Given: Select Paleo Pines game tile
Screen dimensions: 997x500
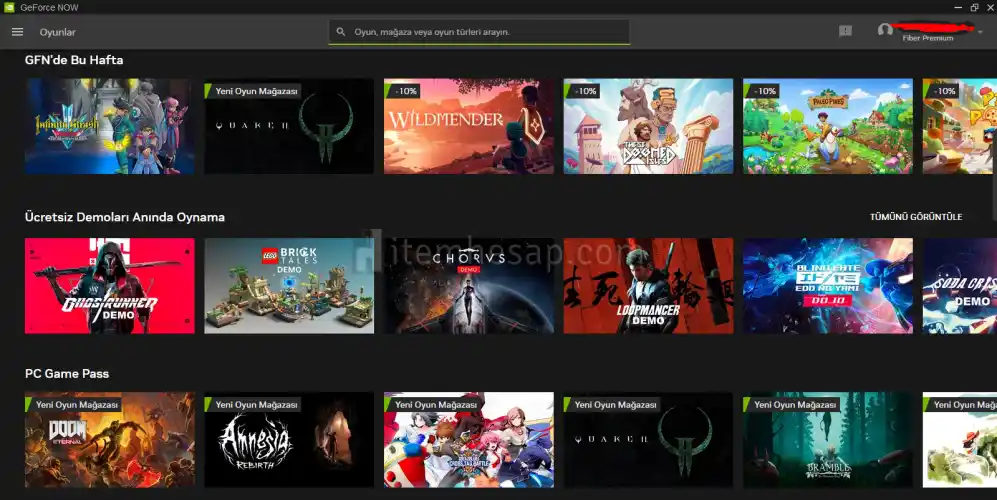Looking at the screenshot, I should 827,126.
